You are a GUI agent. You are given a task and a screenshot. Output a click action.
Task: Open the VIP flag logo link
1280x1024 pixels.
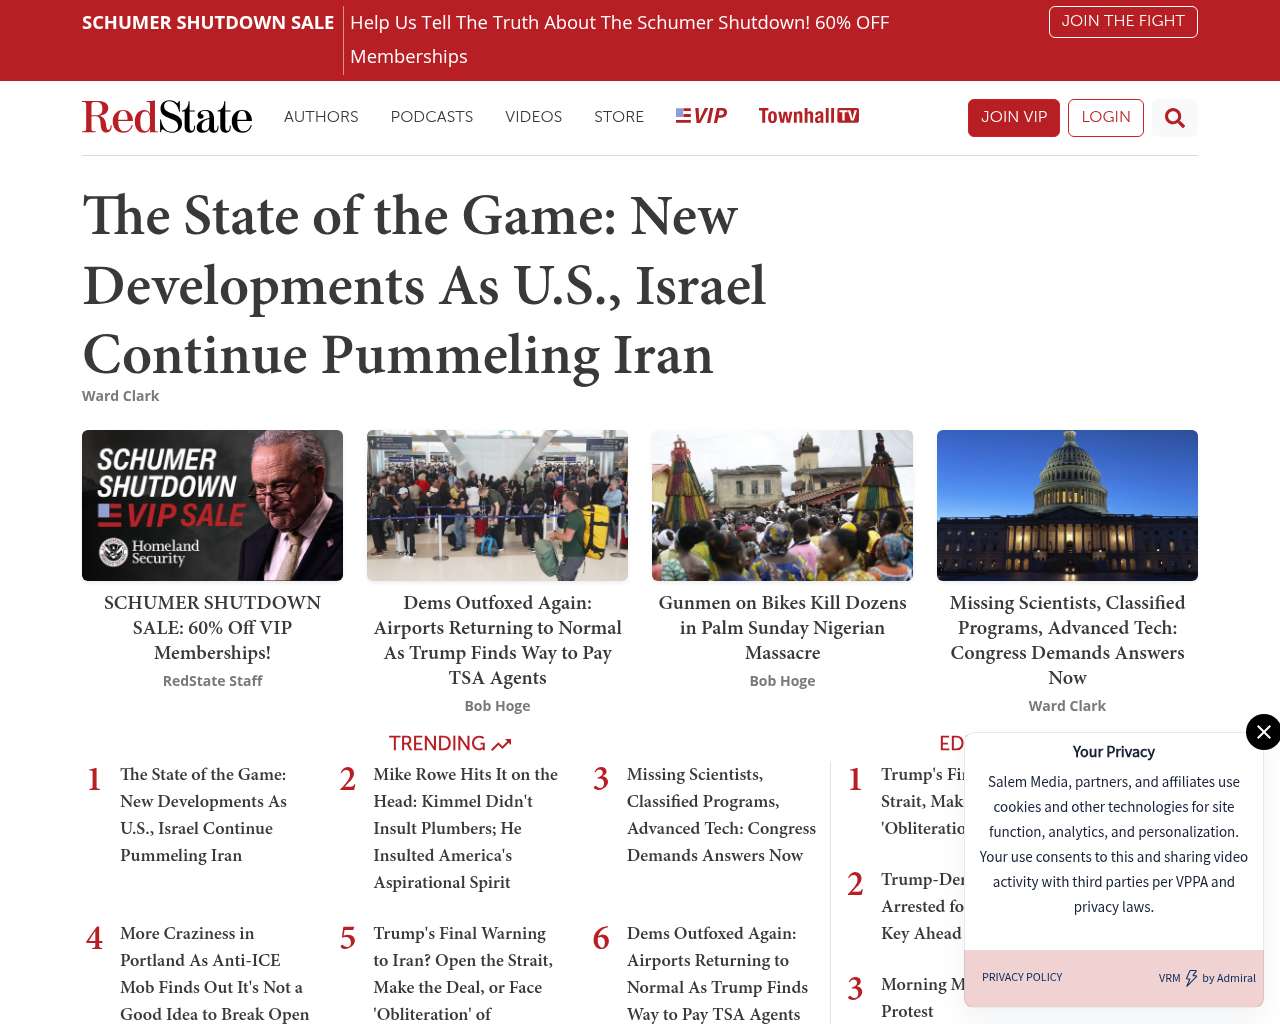[701, 116]
